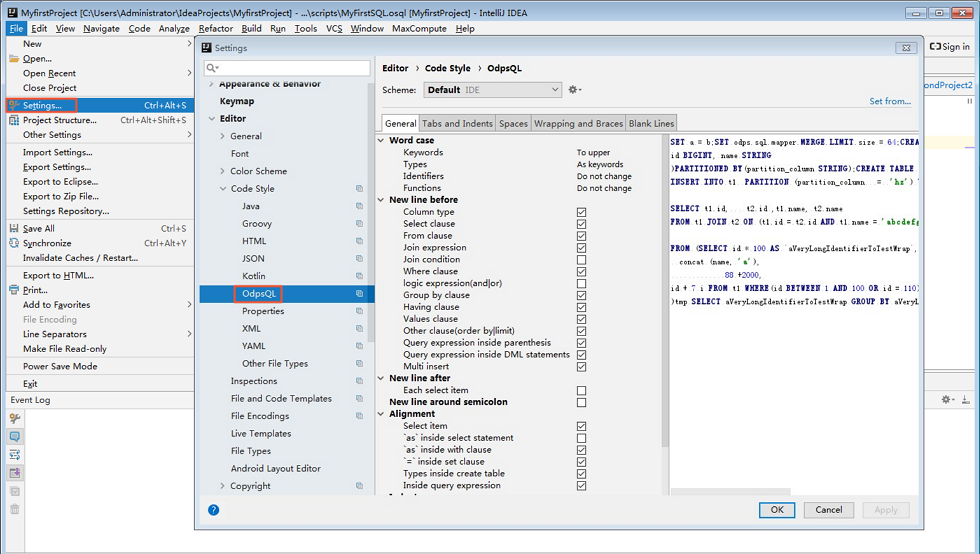Click the Cancel button
The image size is (980, 554).
pyautogui.click(x=829, y=510)
